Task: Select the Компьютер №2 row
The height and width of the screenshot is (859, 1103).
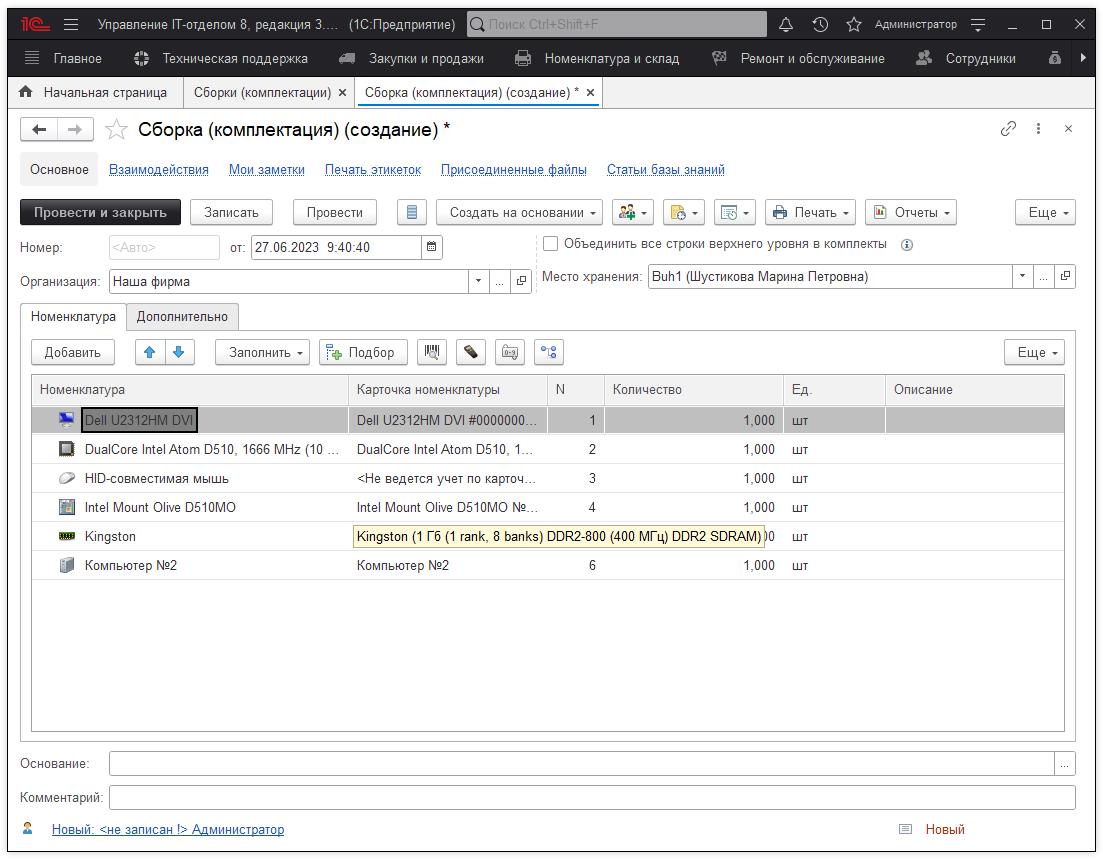Action: click(x=131, y=566)
